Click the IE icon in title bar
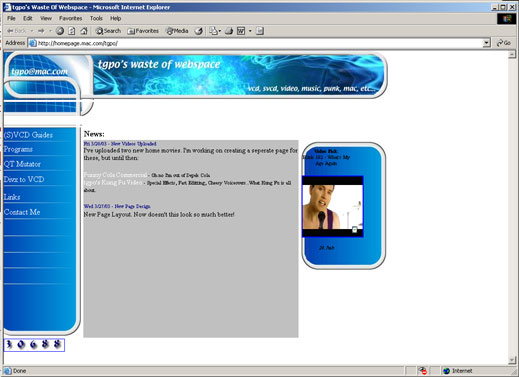 pos(7,7)
